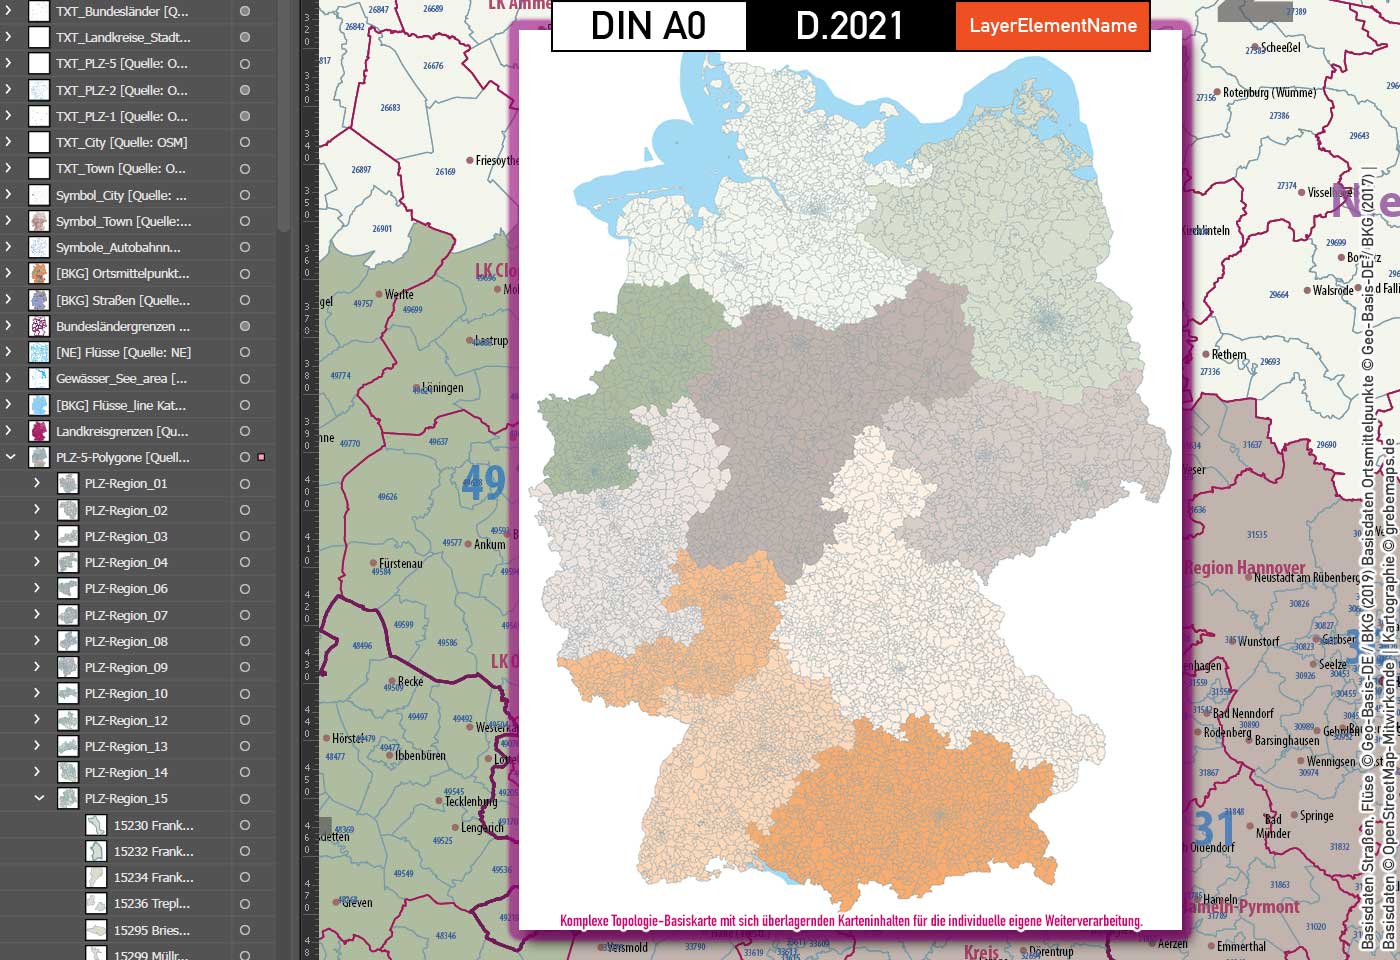Toggle visibility circle for PLZ-Region_01

(245, 483)
